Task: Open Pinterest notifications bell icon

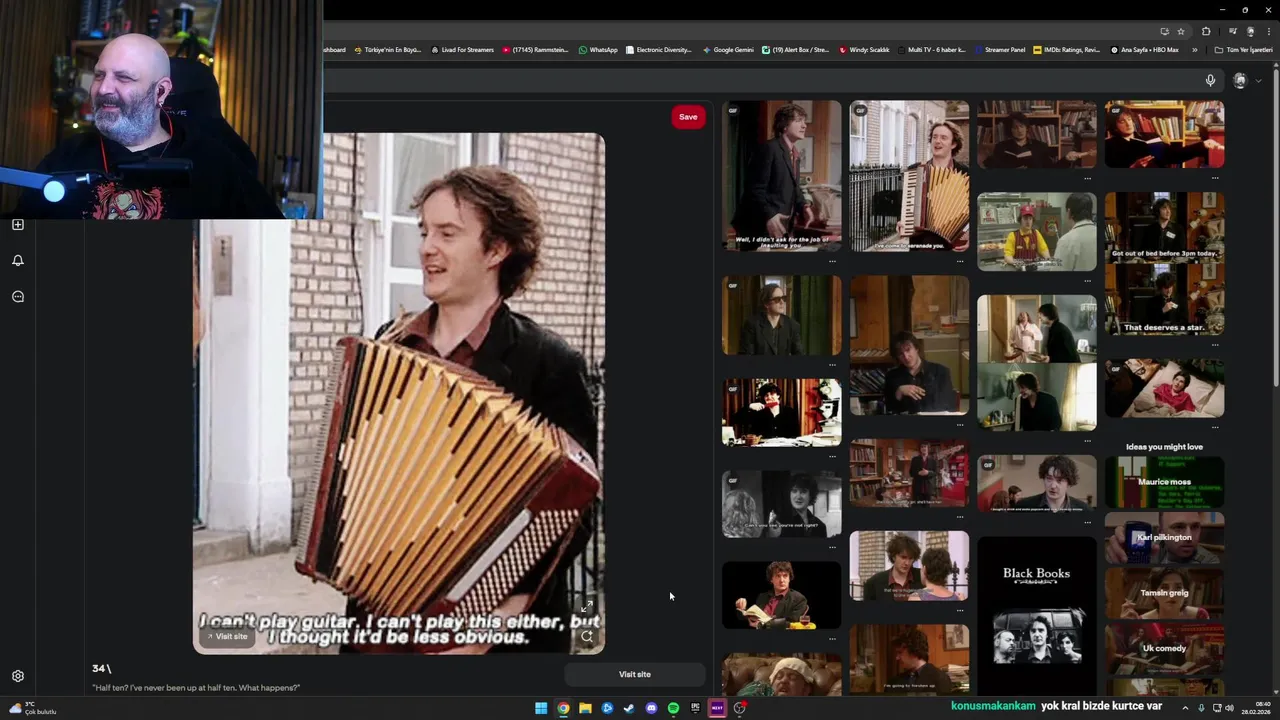Action: pyautogui.click(x=18, y=261)
